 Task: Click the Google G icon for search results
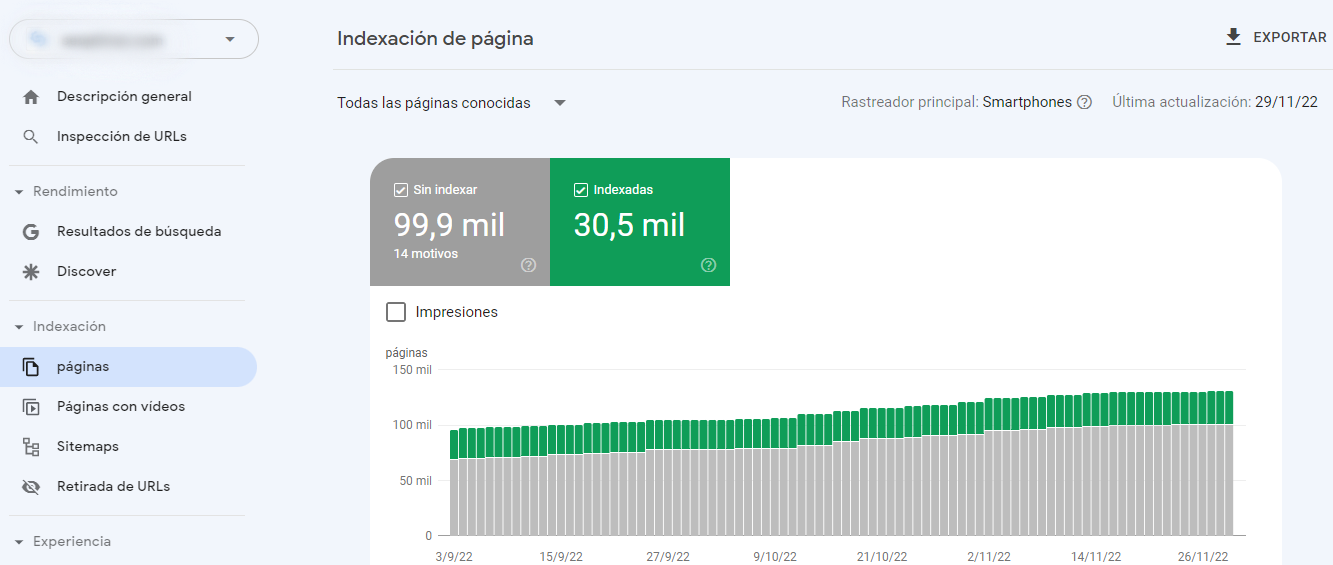(x=31, y=232)
